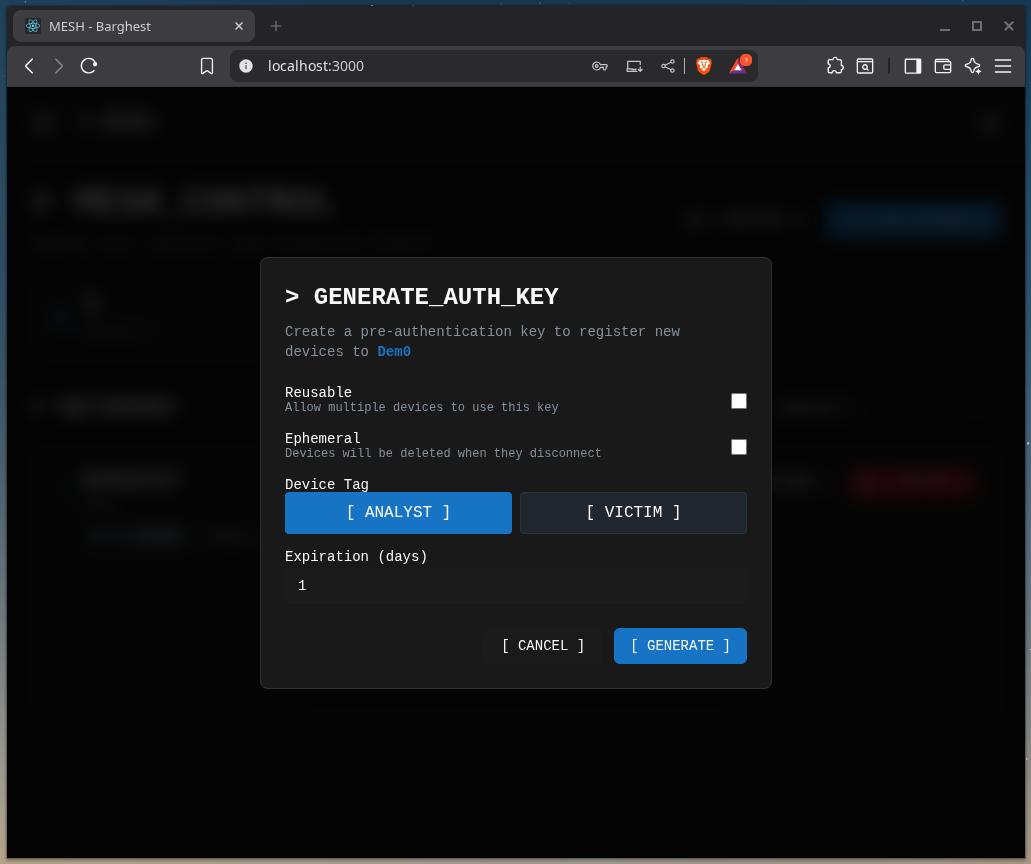Reload the localhost page
The image size is (1031, 864).
click(x=89, y=66)
